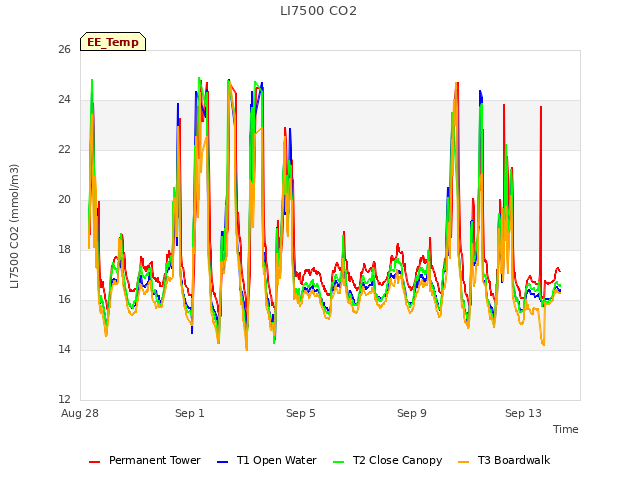Click the Sep 13 x-axis label
The width and height of the screenshot is (640, 480).
pyautogui.click(x=523, y=413)
